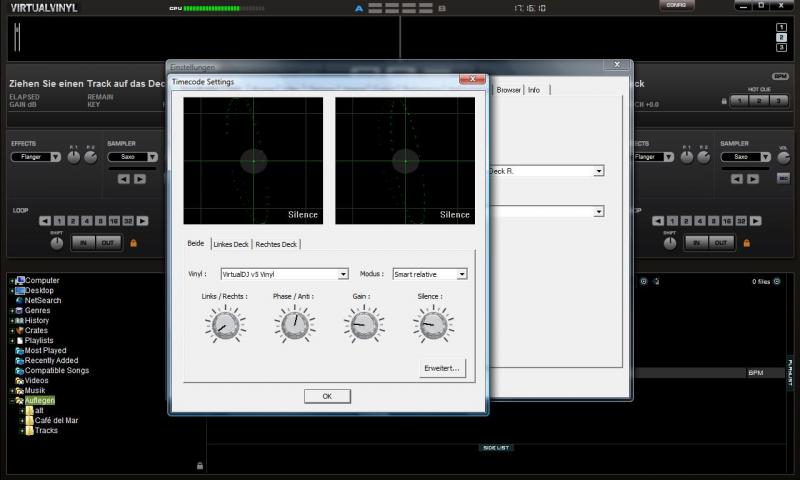Toggle left deck loop lock icon
This screenshot has width=800, height=480.
click(134, 243)
